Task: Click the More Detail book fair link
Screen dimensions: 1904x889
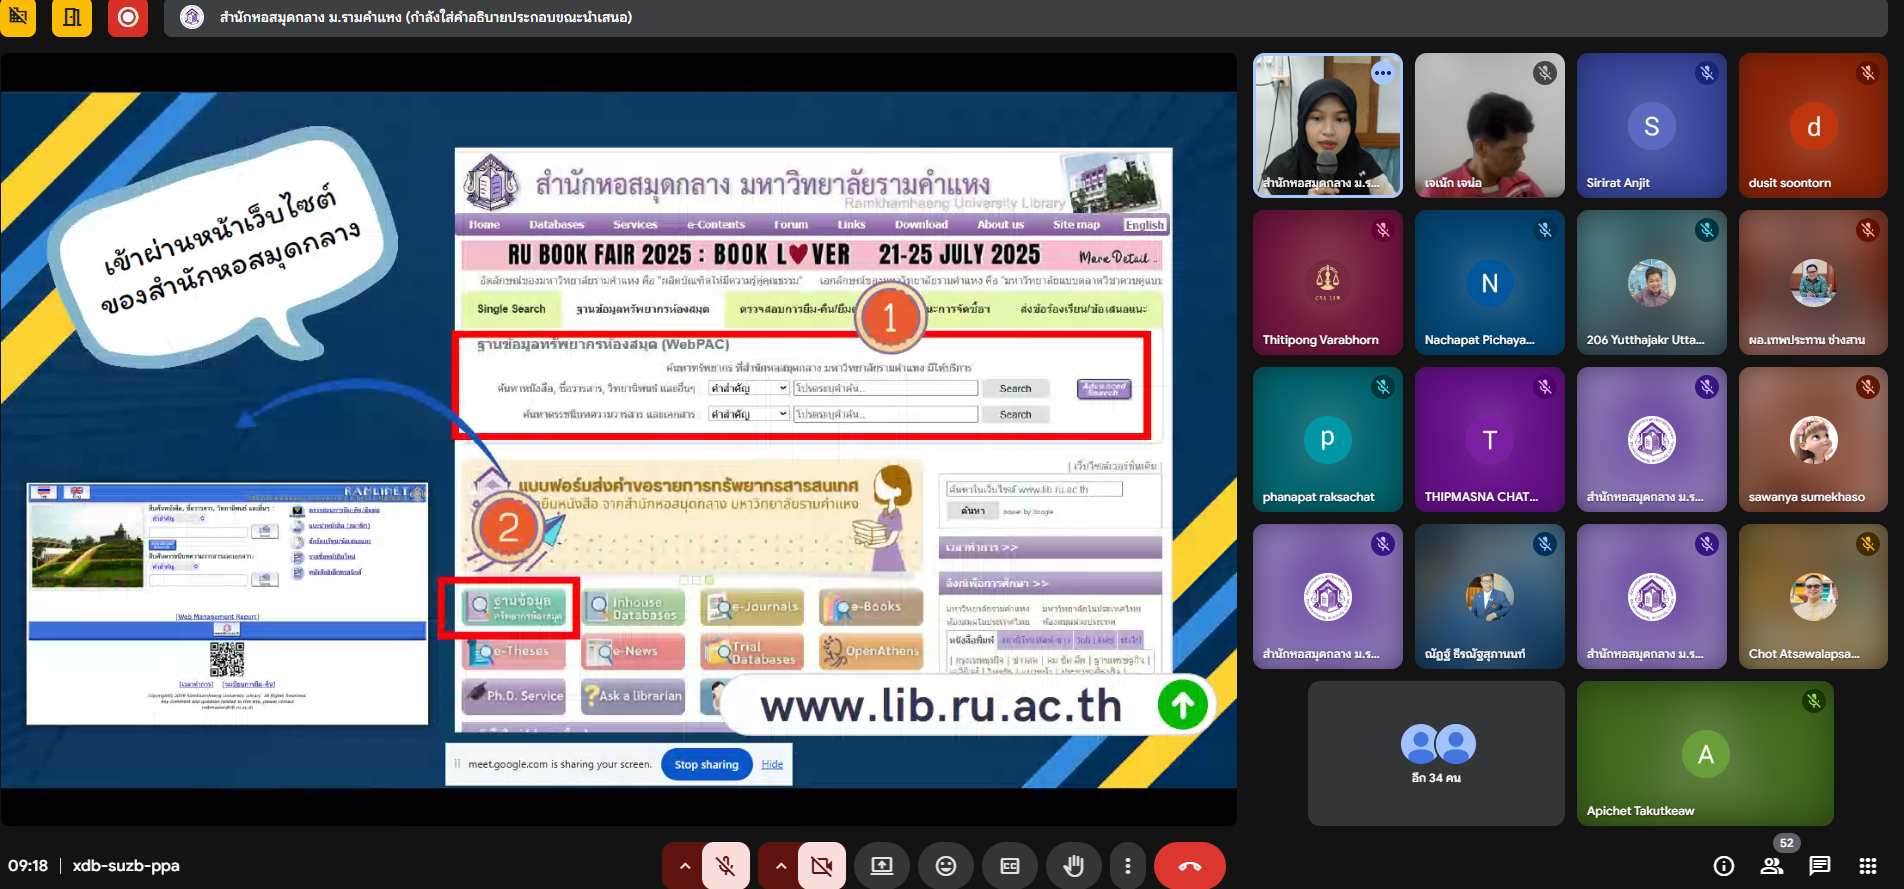Action: (x=1117, y=258)
